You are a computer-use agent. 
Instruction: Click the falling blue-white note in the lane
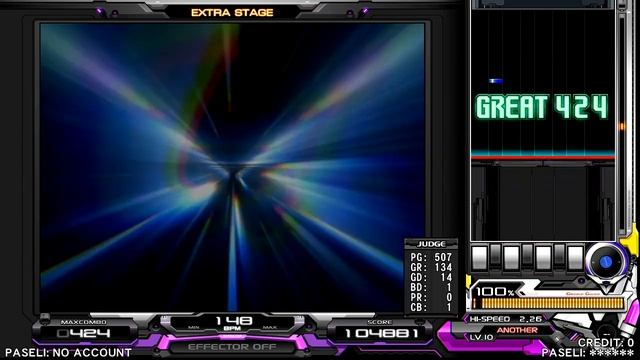click(x=496, y=81)
